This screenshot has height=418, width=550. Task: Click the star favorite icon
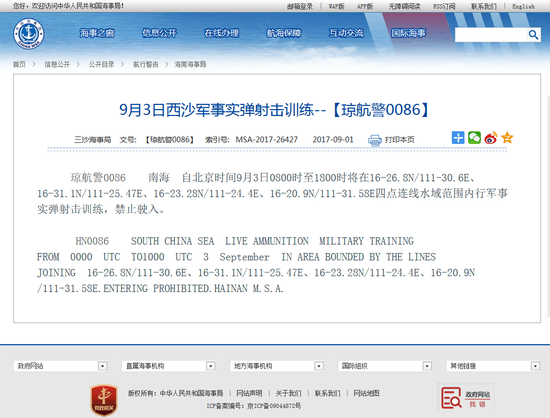(507, 138)
